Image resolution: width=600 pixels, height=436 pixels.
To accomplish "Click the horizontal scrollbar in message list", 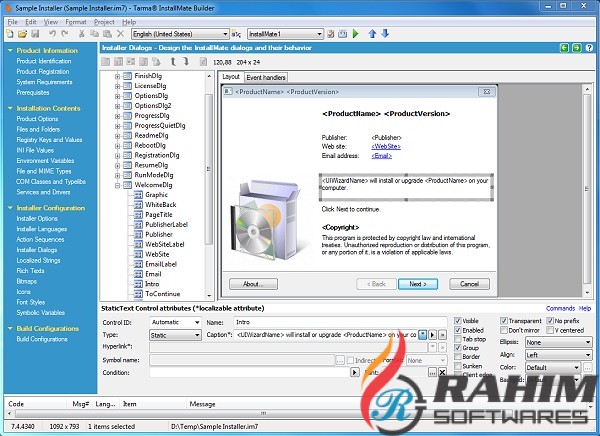I will click(x=262, y=413).
